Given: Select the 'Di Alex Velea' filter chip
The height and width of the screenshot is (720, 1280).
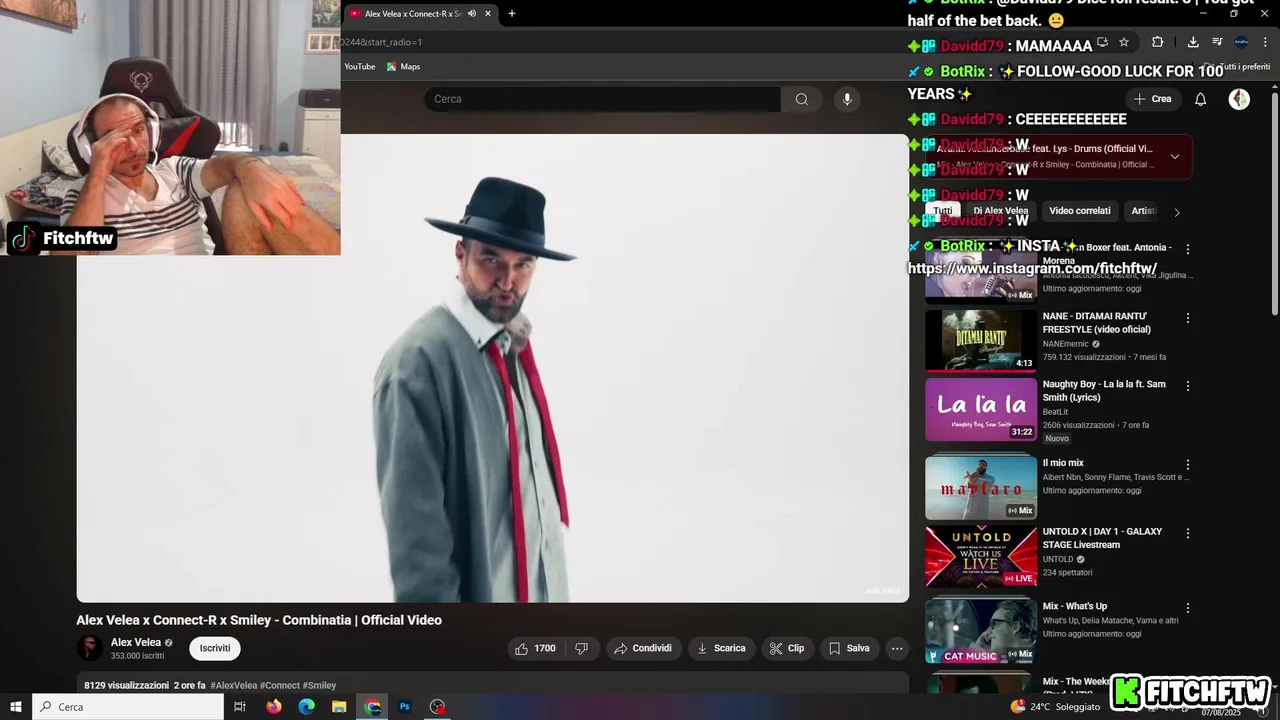Looking at the screenshot, I should tap(1001, 211).
